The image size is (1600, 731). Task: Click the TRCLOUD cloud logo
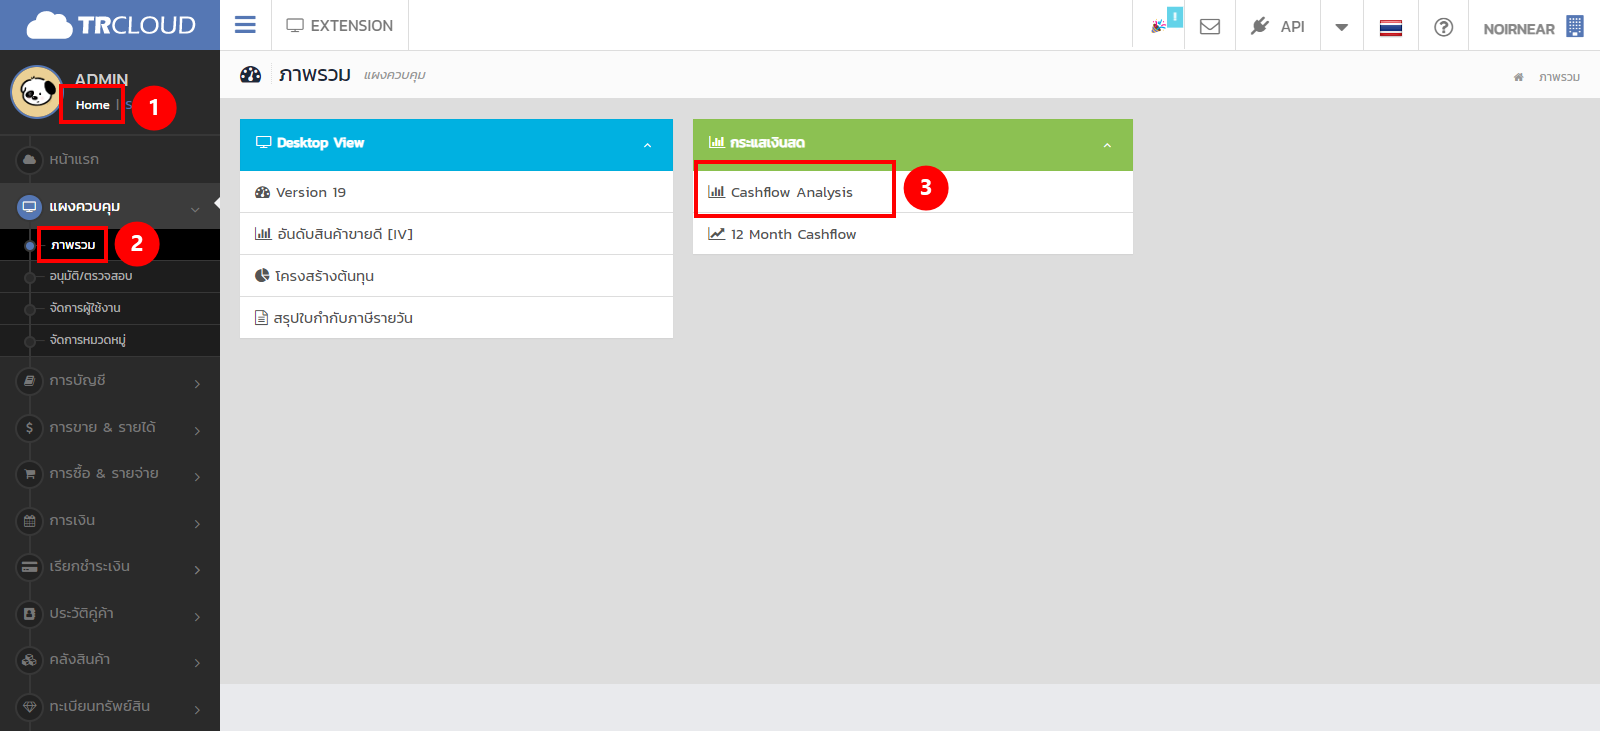coord(110,25)
